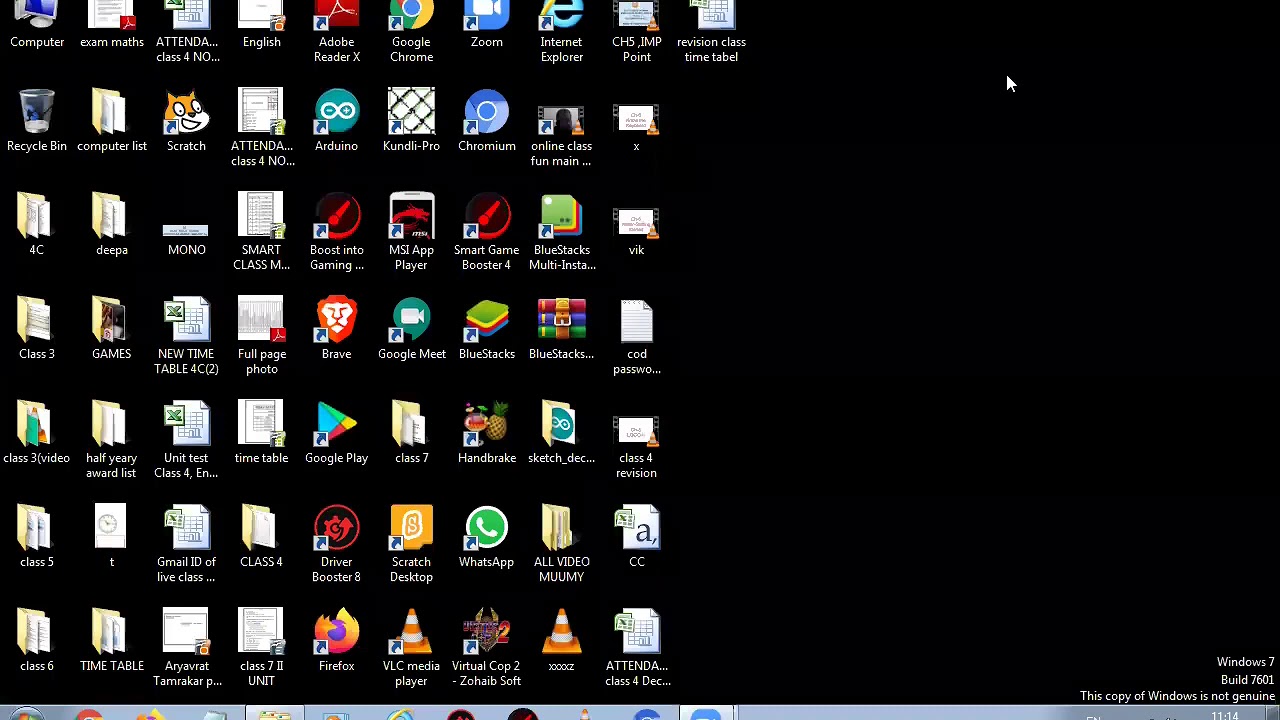Select the class 5 folder

point(37,537)
